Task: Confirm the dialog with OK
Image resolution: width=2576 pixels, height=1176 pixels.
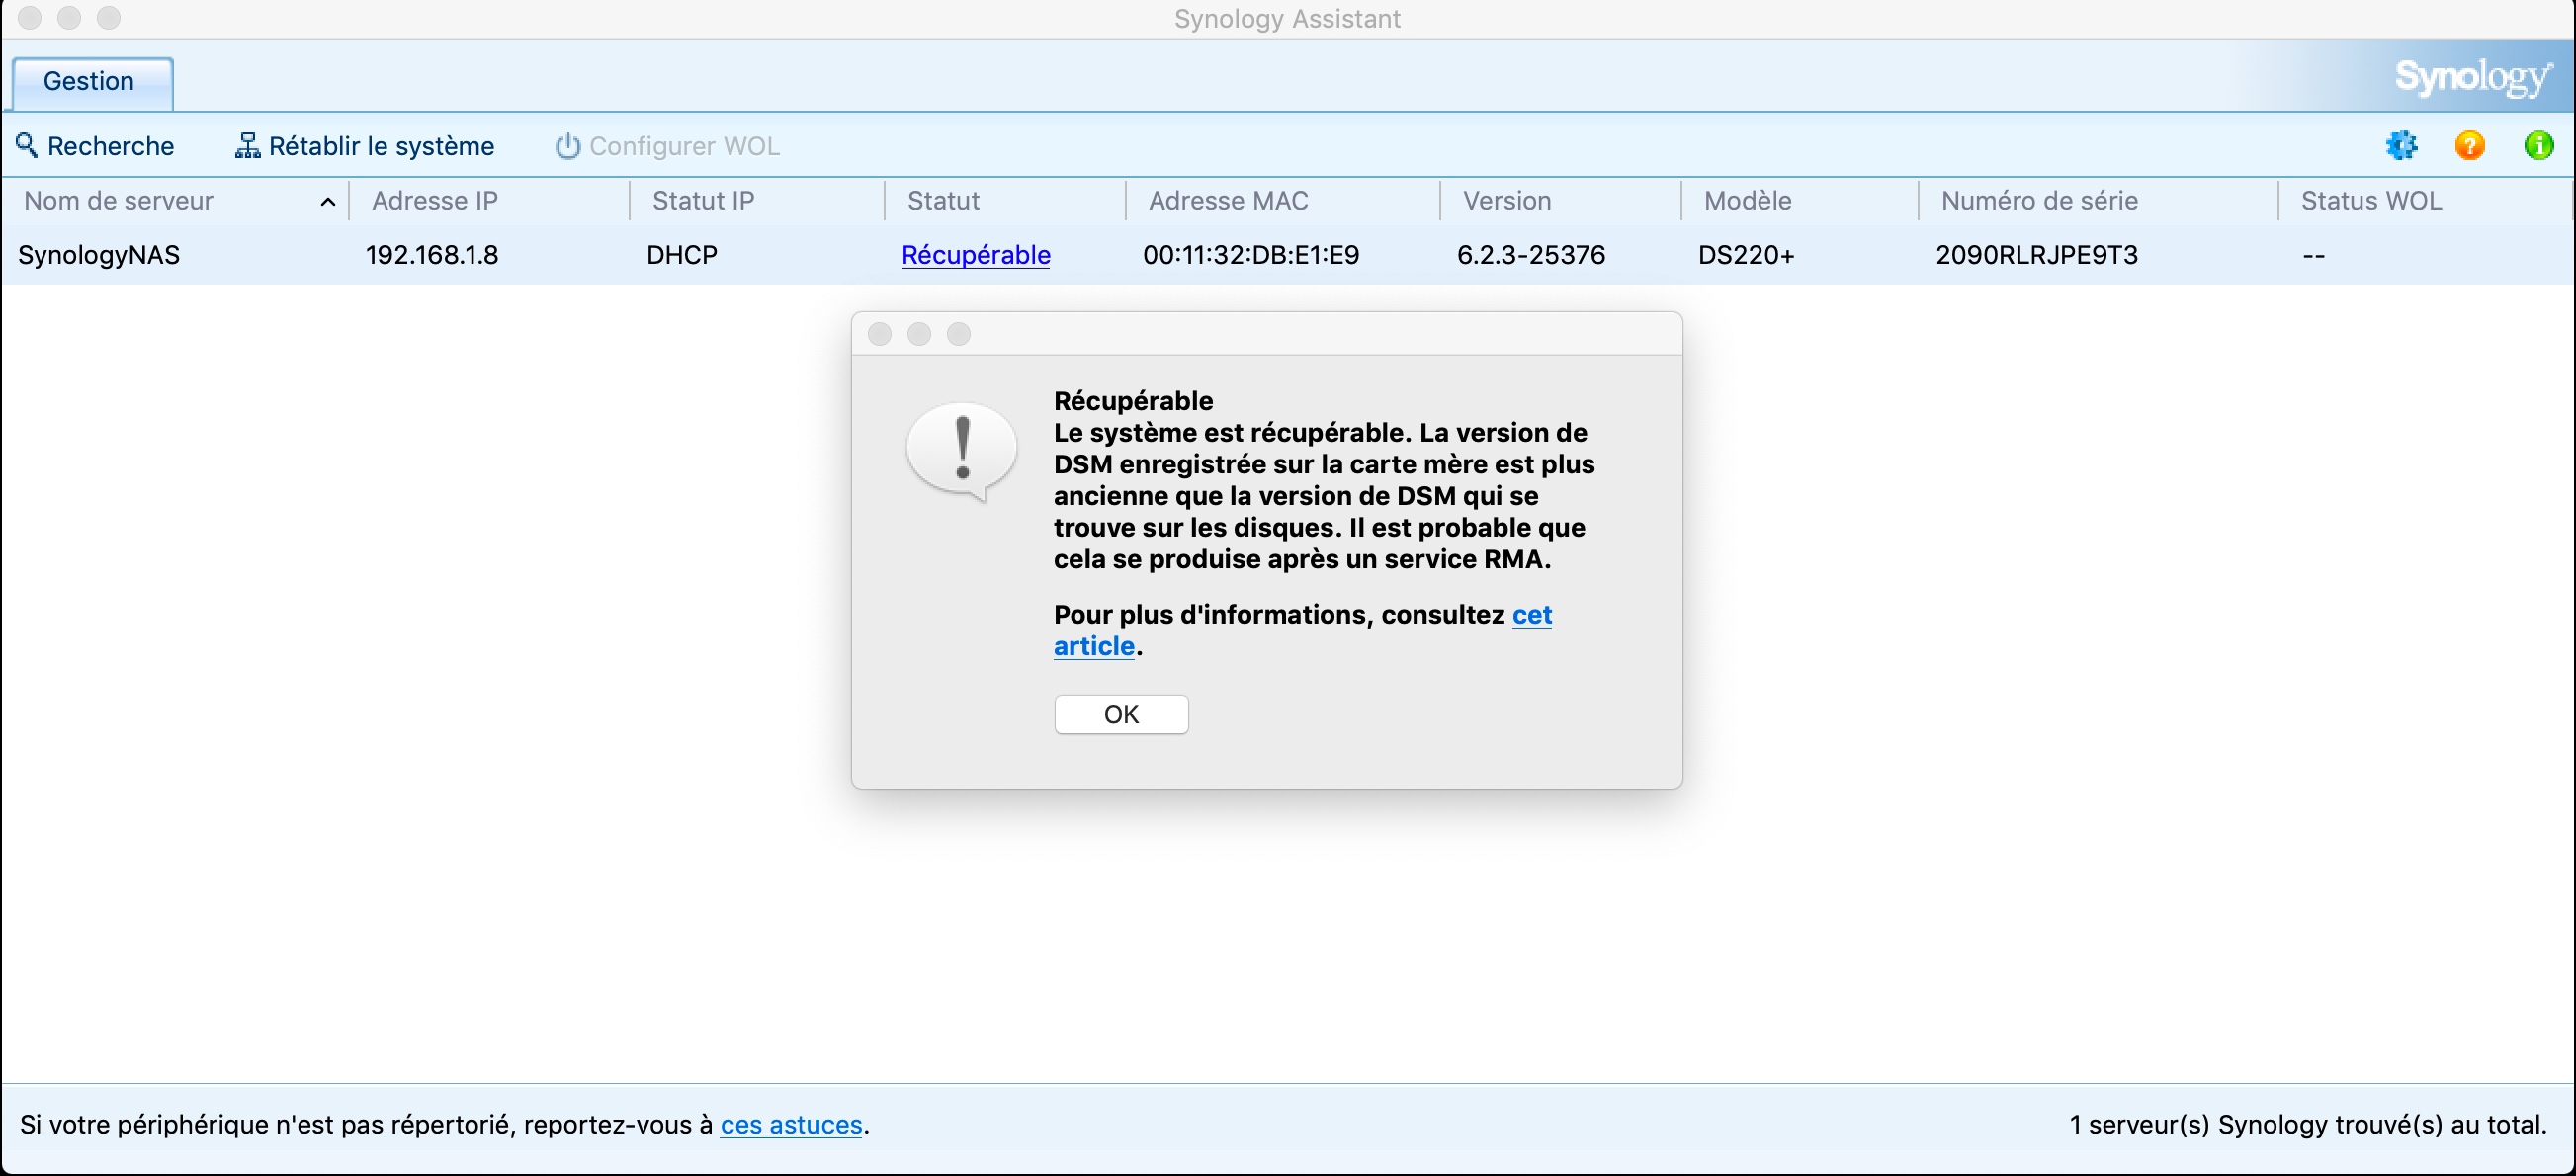Action: [1121, 714]
